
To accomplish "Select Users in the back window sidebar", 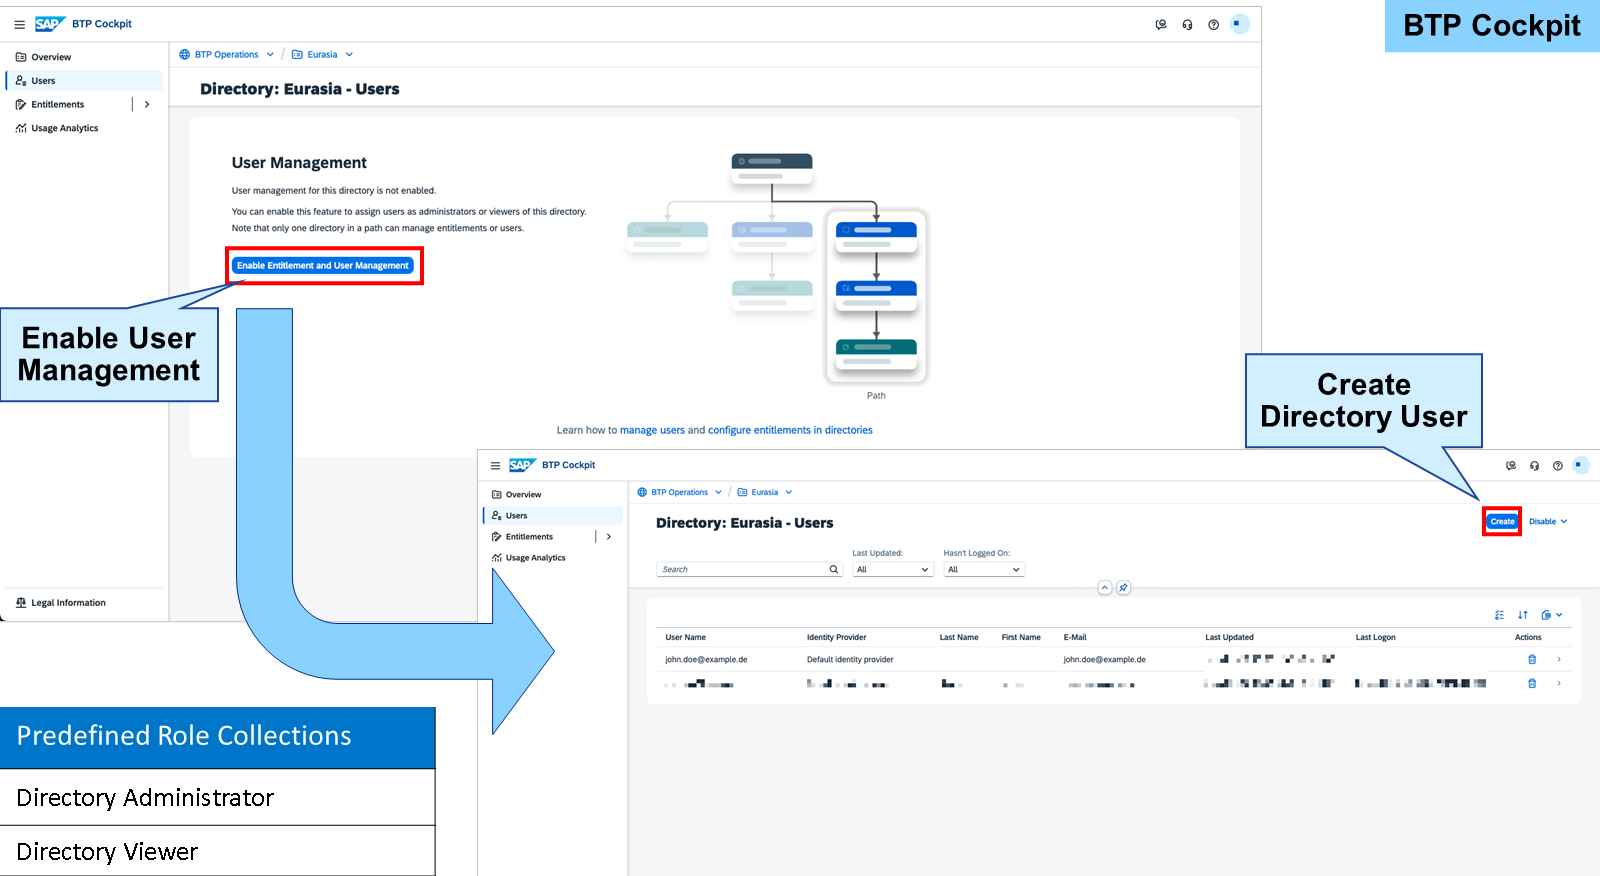I will 85,81.
